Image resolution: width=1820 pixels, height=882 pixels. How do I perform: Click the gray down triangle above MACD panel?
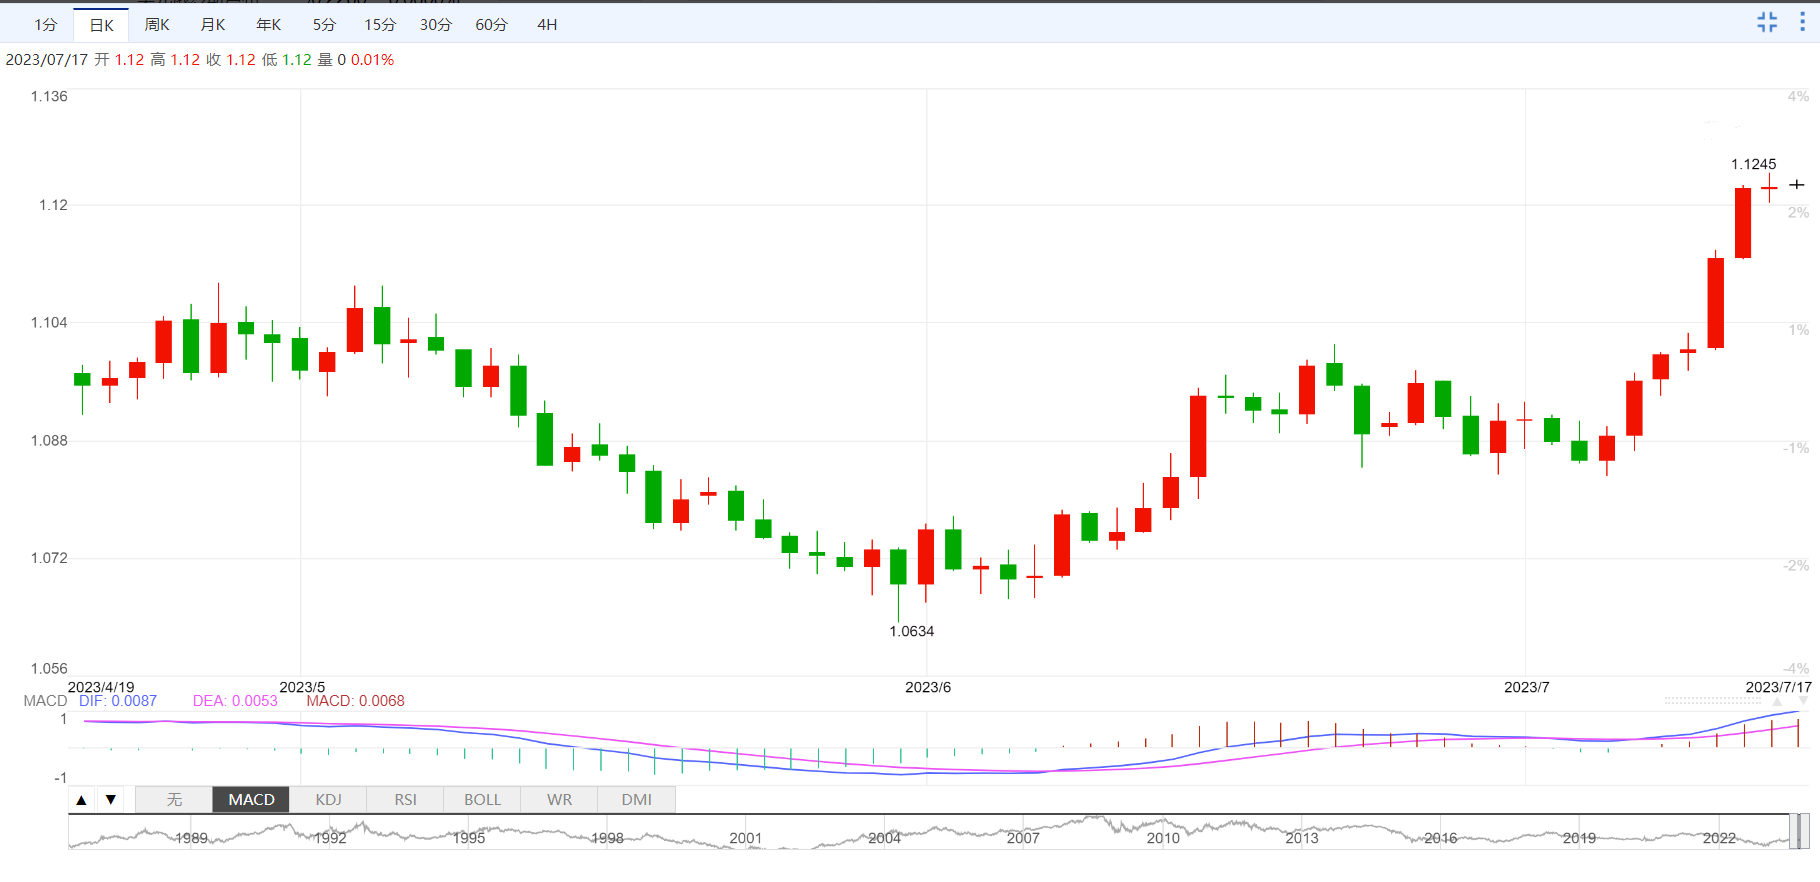[1803, 702]
